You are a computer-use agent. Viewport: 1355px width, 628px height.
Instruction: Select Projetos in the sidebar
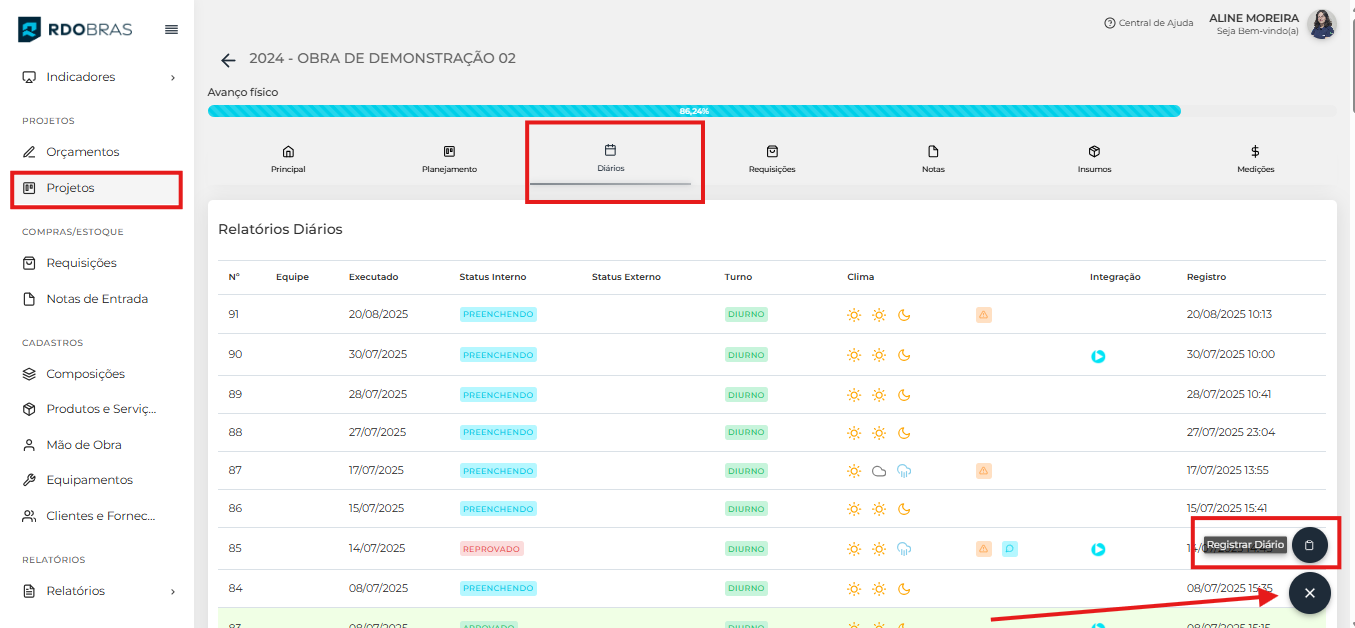pyautogui.click(x=70, y=188)
